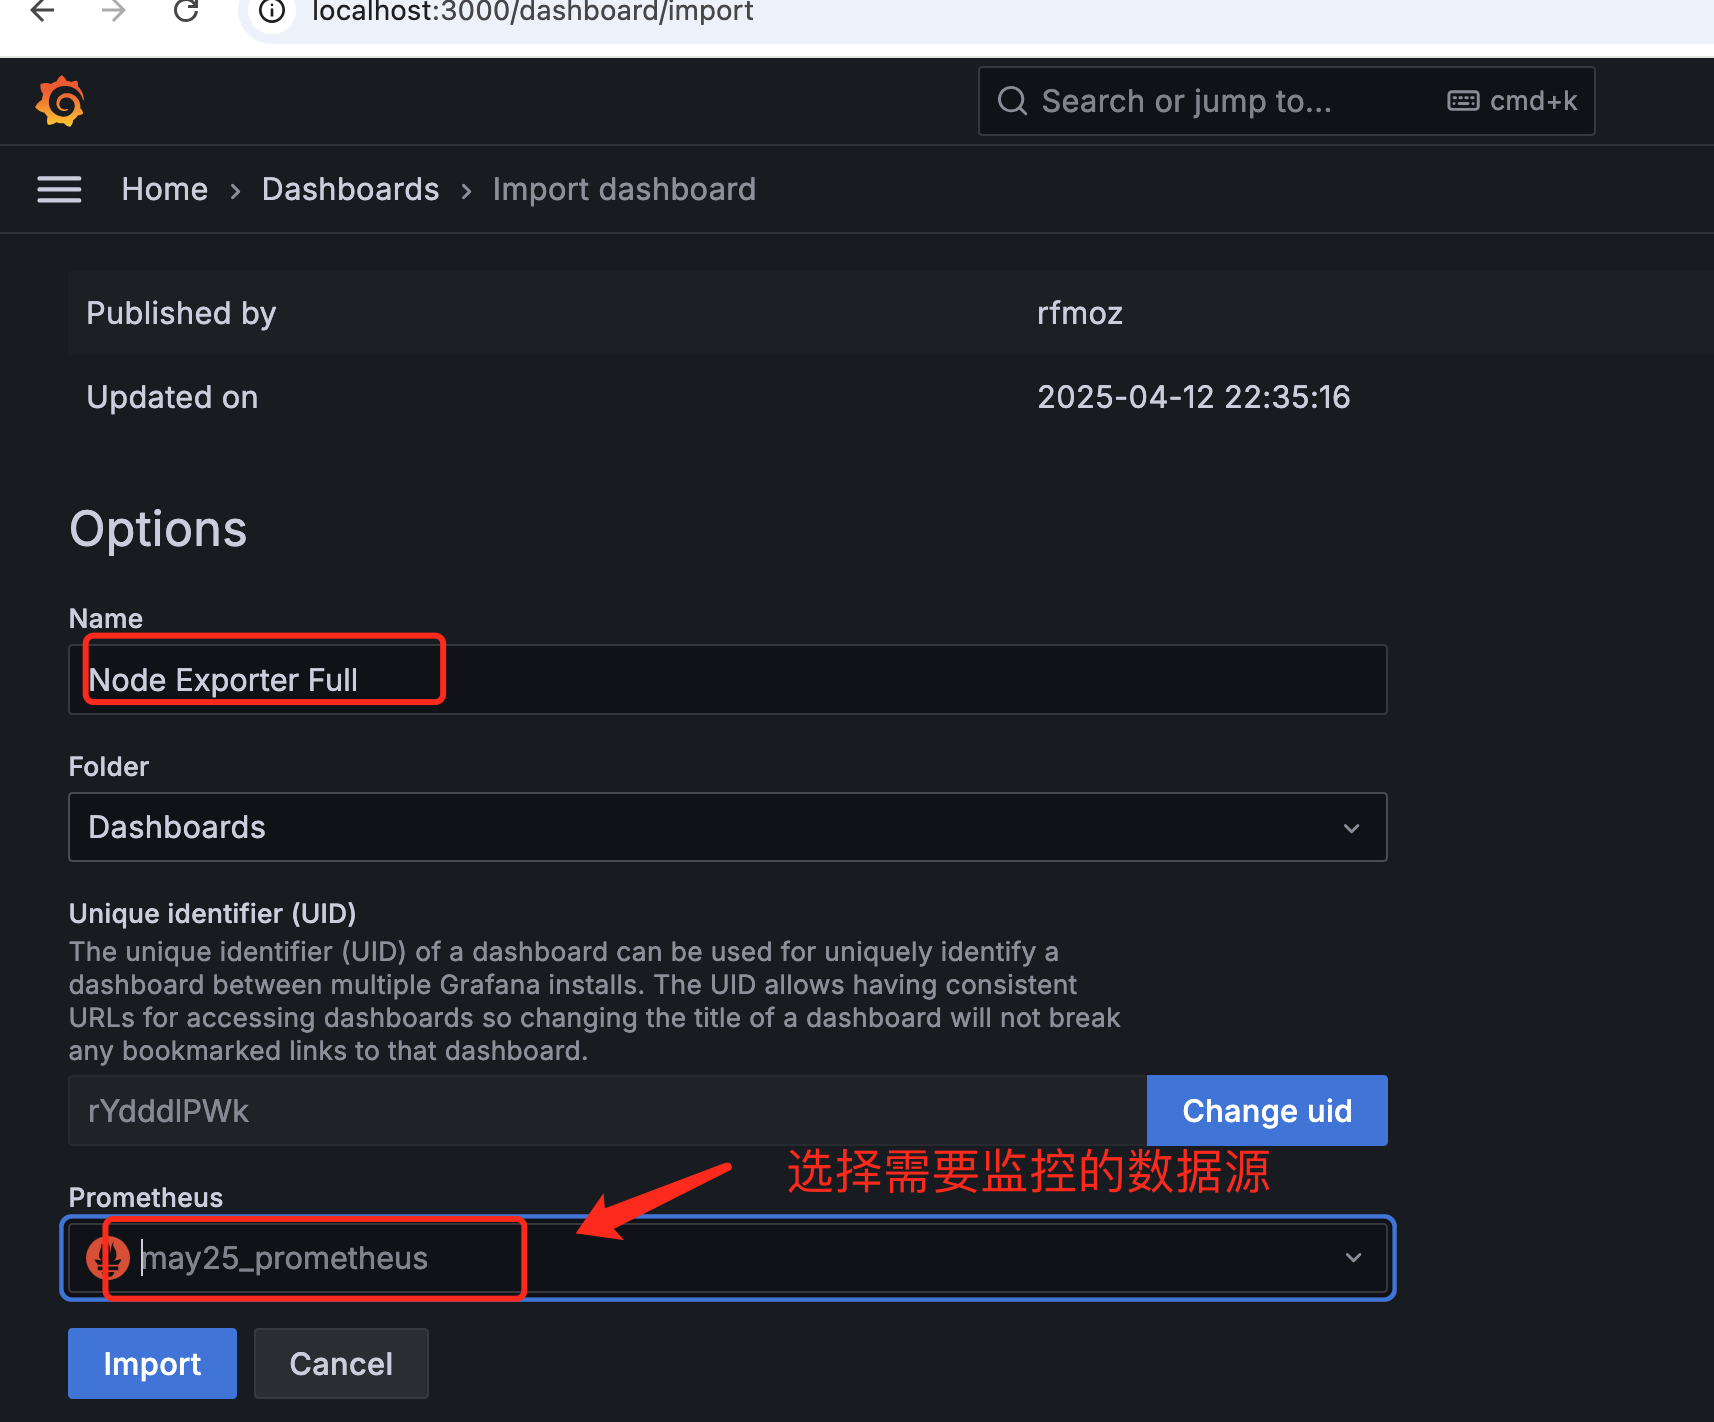Click the Folder field label
Viewport: 1714px width, 1422px height.
tap(109, 766)
